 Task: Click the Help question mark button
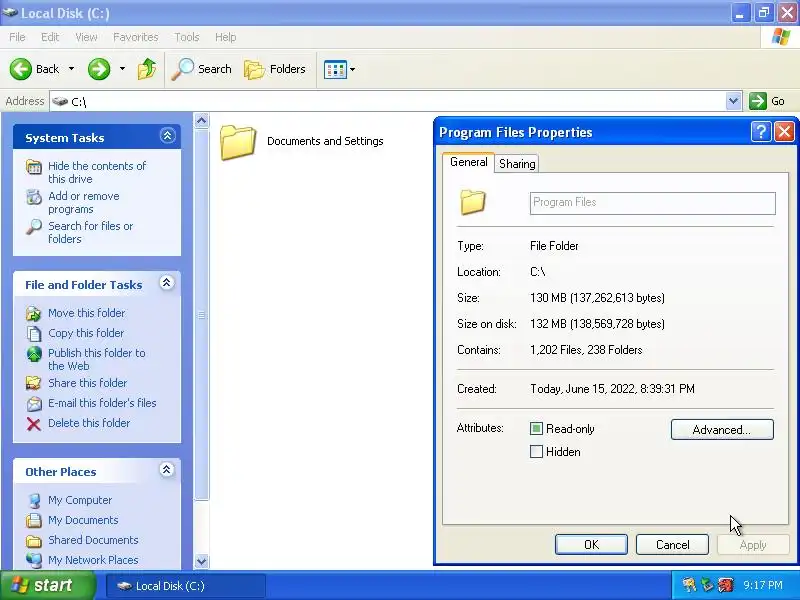[760, 132]
